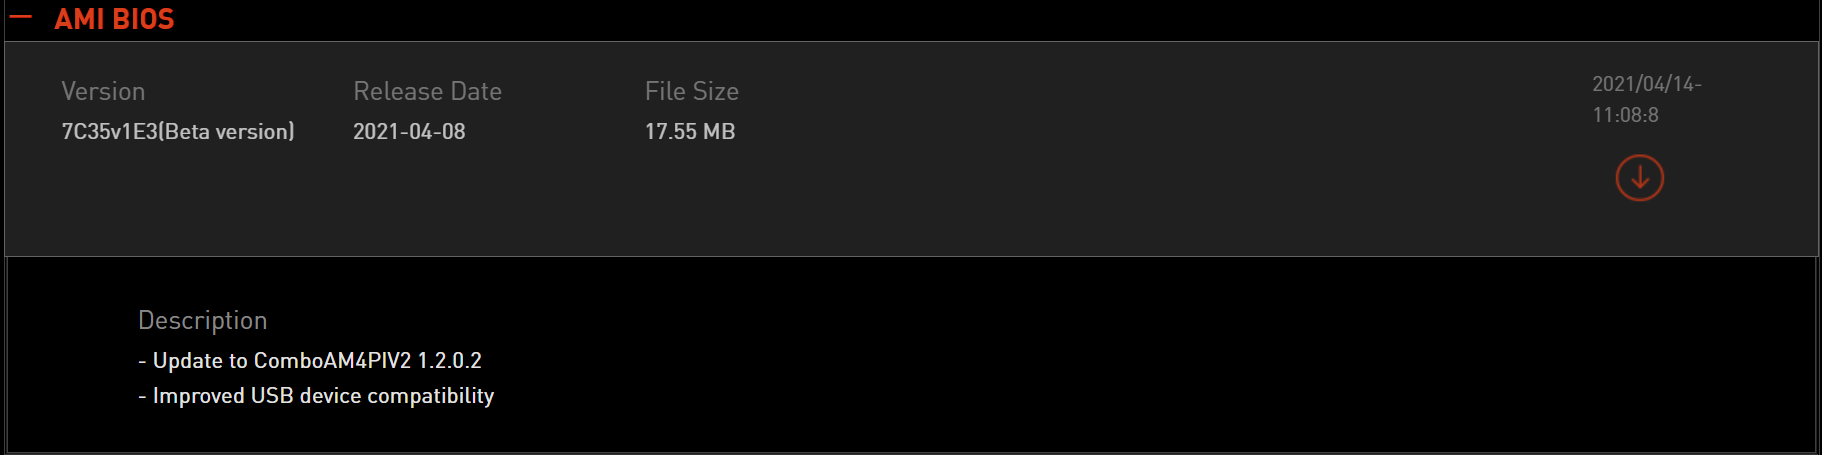Click the AMI BIOS section heading
This screenshot has width=1822, height=455.
point(114,19)
